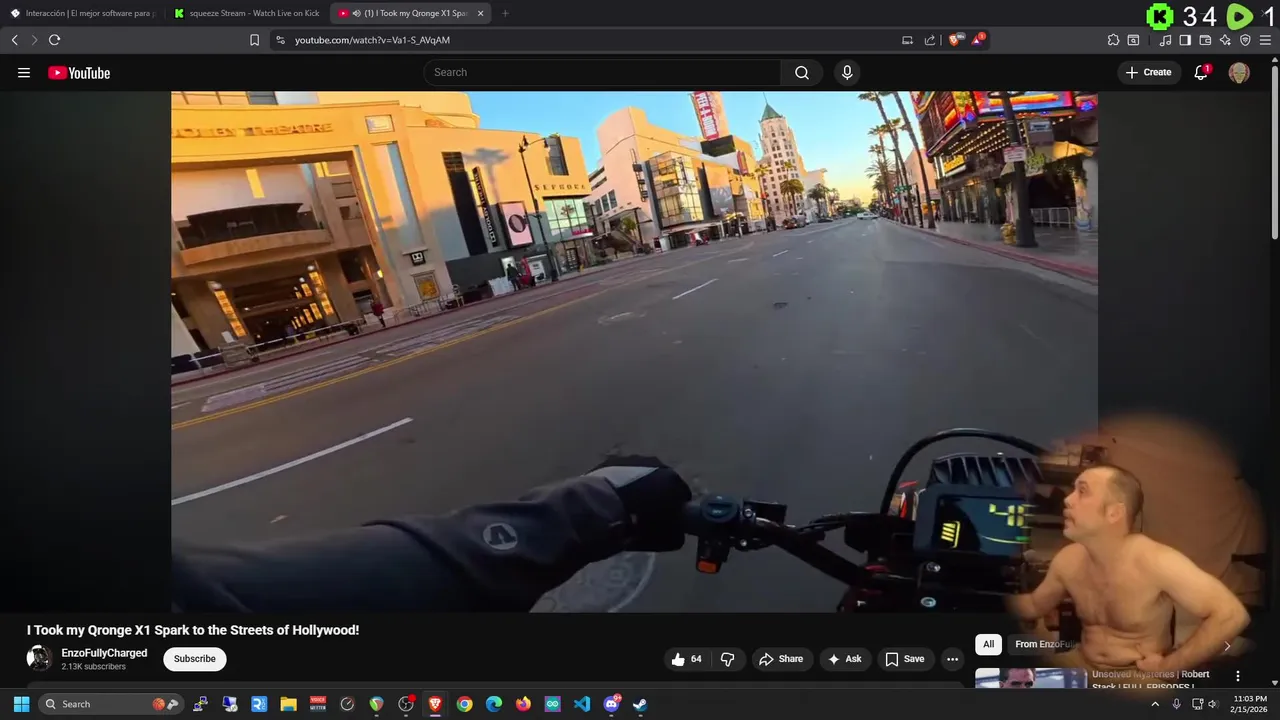Start voice search with the microphone
This screenshot has width=1280, height=720.
point(847,72)
